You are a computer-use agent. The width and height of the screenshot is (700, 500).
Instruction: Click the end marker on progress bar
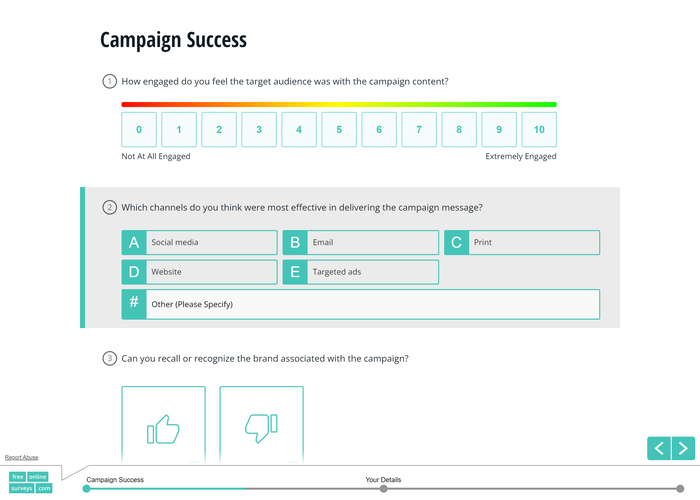click(682, 488)
